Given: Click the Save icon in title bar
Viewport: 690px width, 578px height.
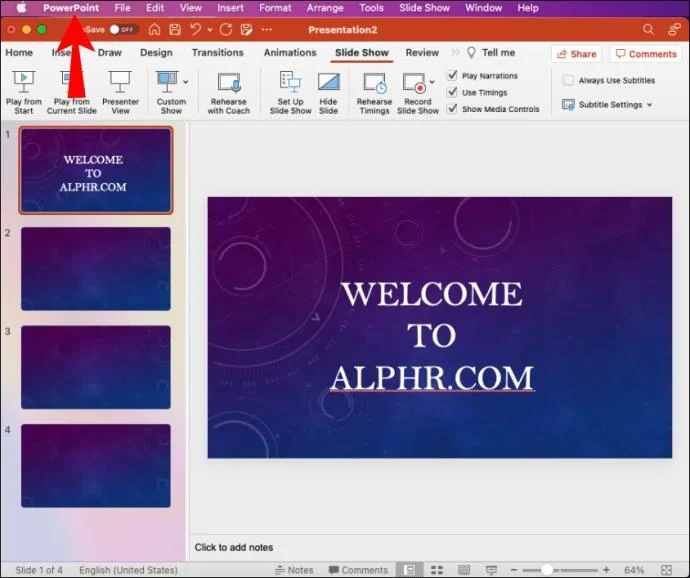Looking at the screenshot, I should tap(175, 29).
